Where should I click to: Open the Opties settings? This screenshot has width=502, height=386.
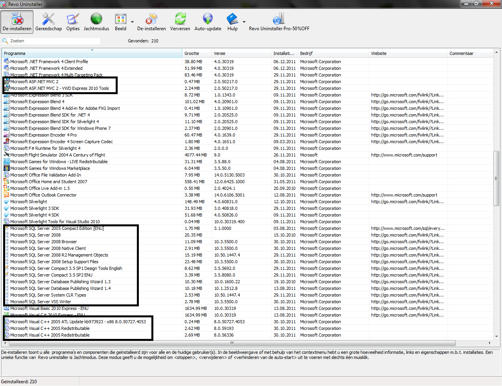pyautogui.click(x=73, y=22)
